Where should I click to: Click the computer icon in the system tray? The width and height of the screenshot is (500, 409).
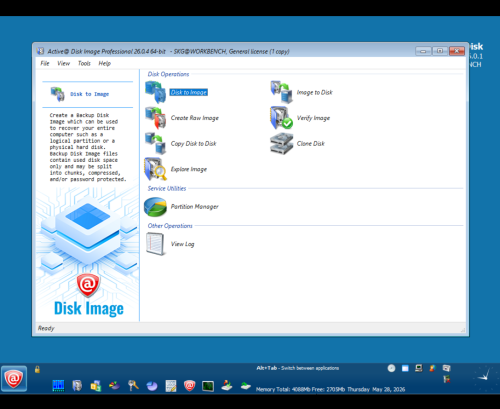419,368
